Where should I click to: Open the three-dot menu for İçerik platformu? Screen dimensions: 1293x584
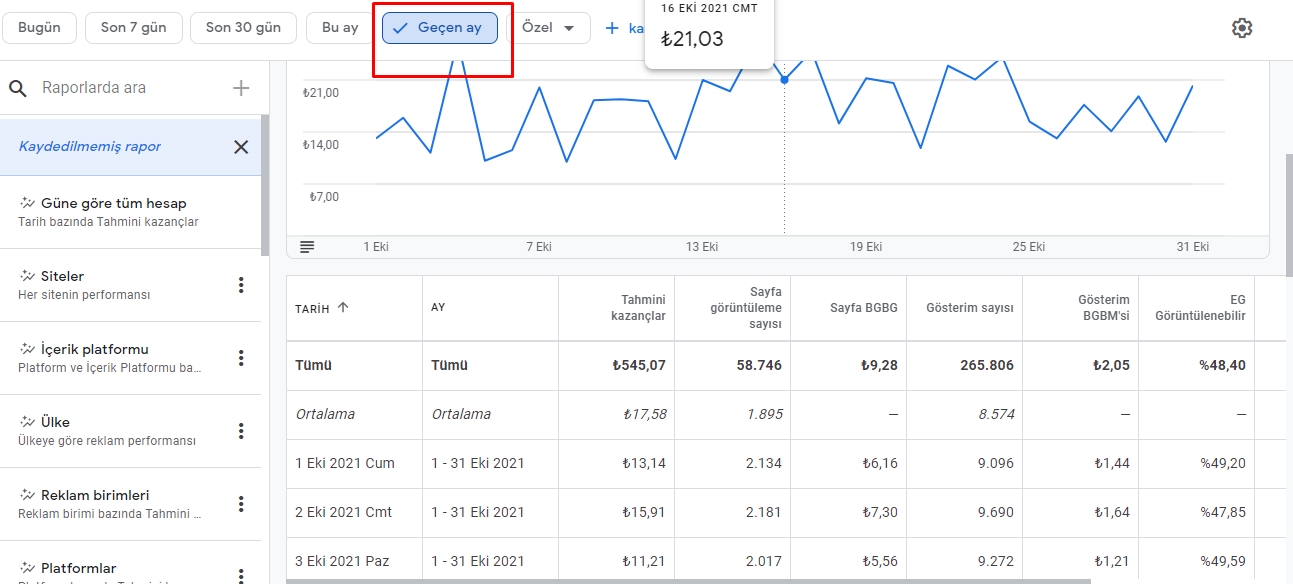coord(241,358)
